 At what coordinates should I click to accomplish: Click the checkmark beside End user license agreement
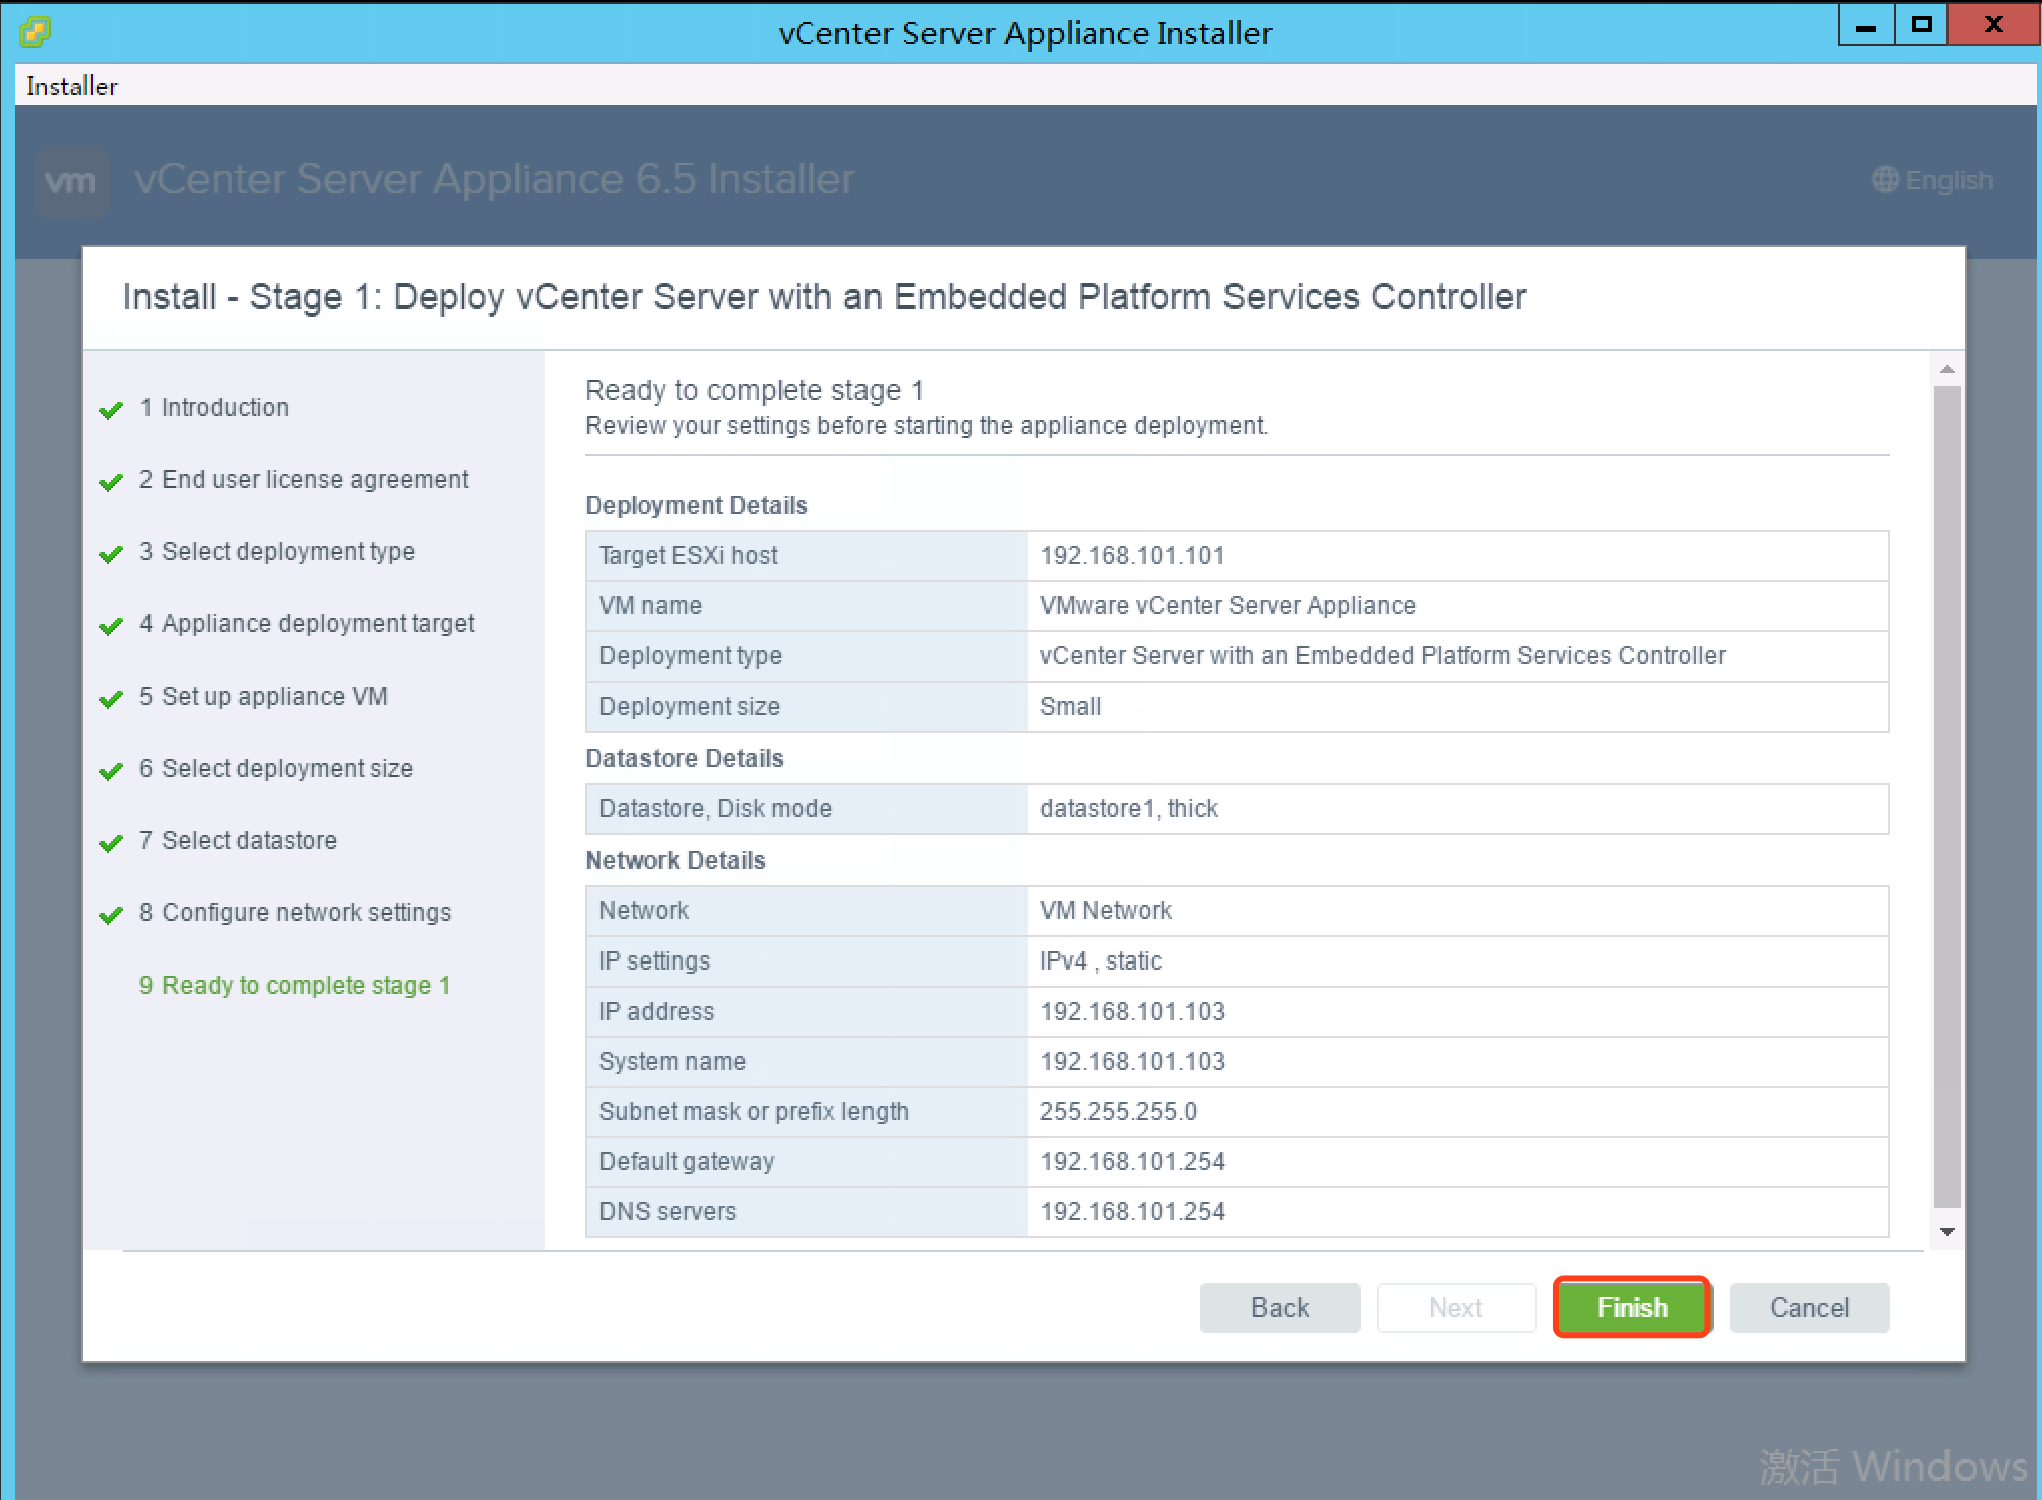111,482
